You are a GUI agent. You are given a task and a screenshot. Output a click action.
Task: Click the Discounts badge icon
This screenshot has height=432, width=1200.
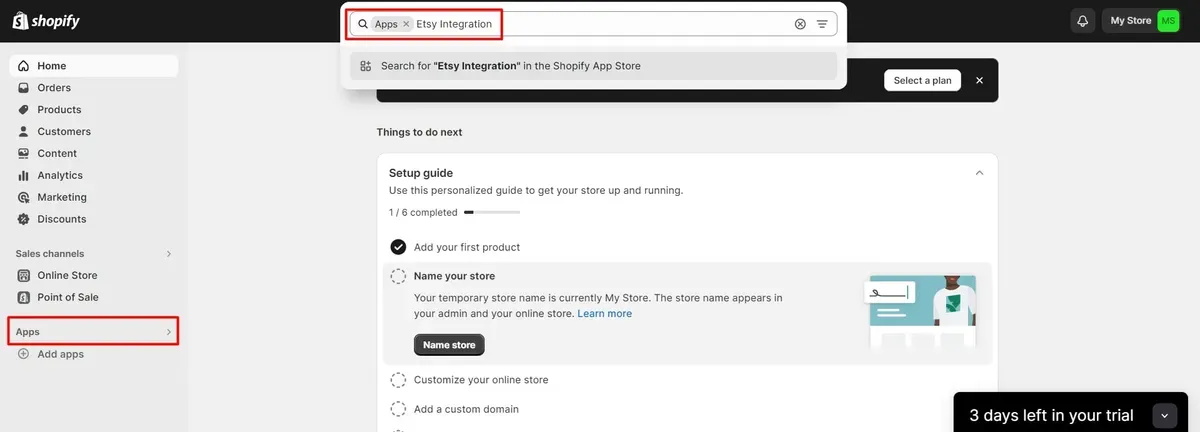[24, 219]
